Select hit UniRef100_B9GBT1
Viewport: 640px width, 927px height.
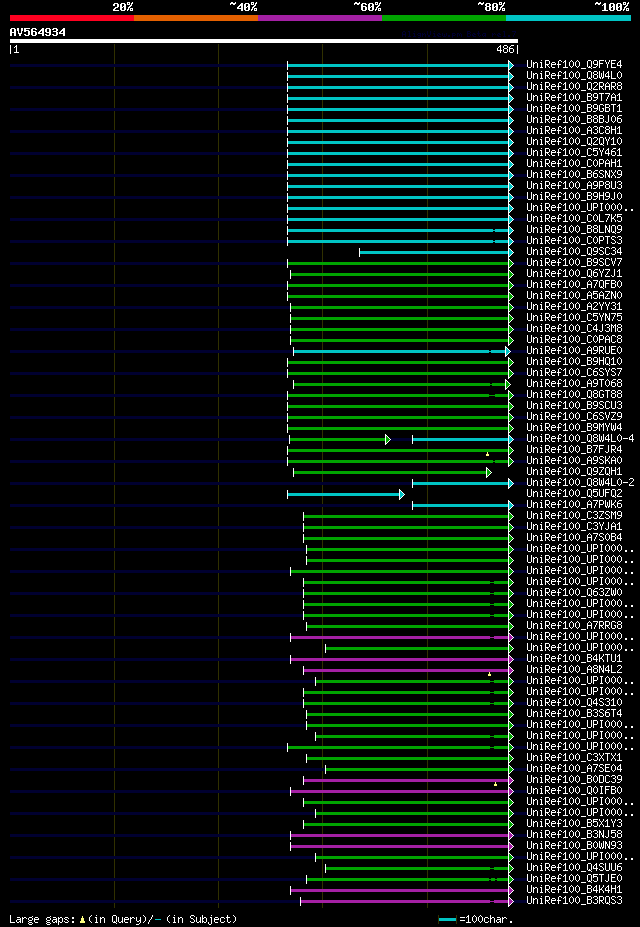(x=574, y=109)
